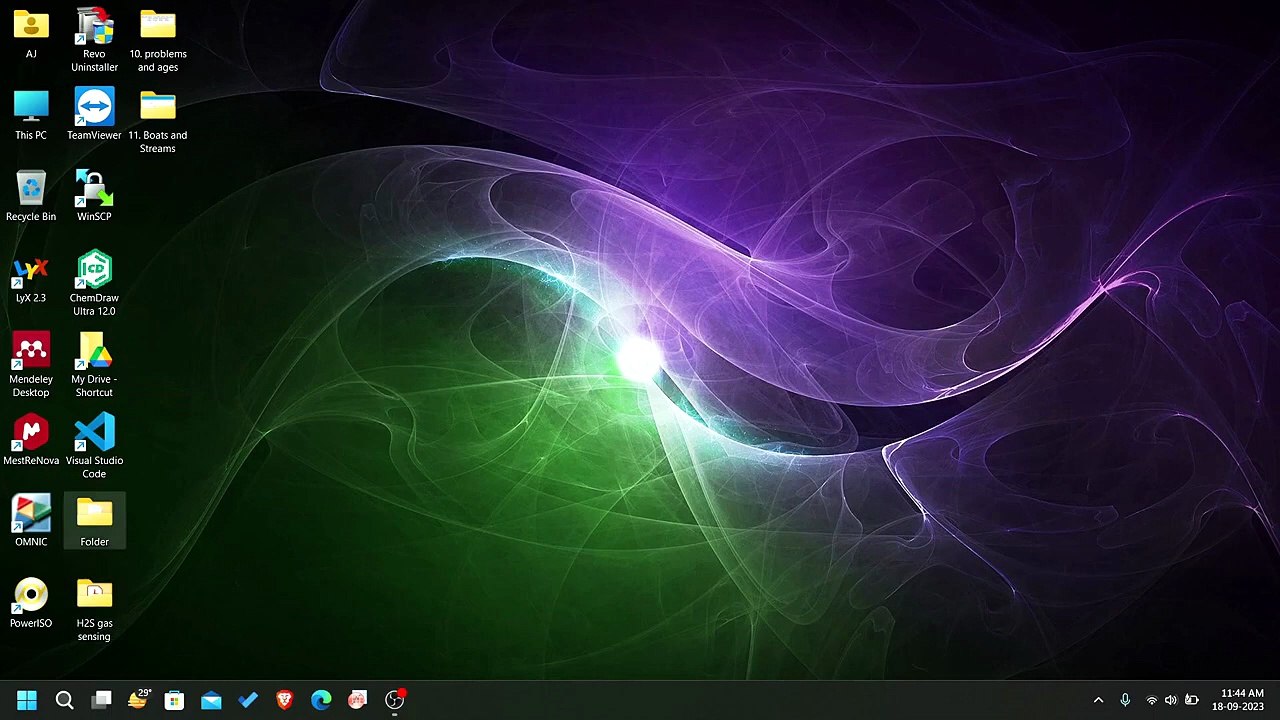Expand the hidden system tray icons
Screen dimensions: 1280x720
1098,700
